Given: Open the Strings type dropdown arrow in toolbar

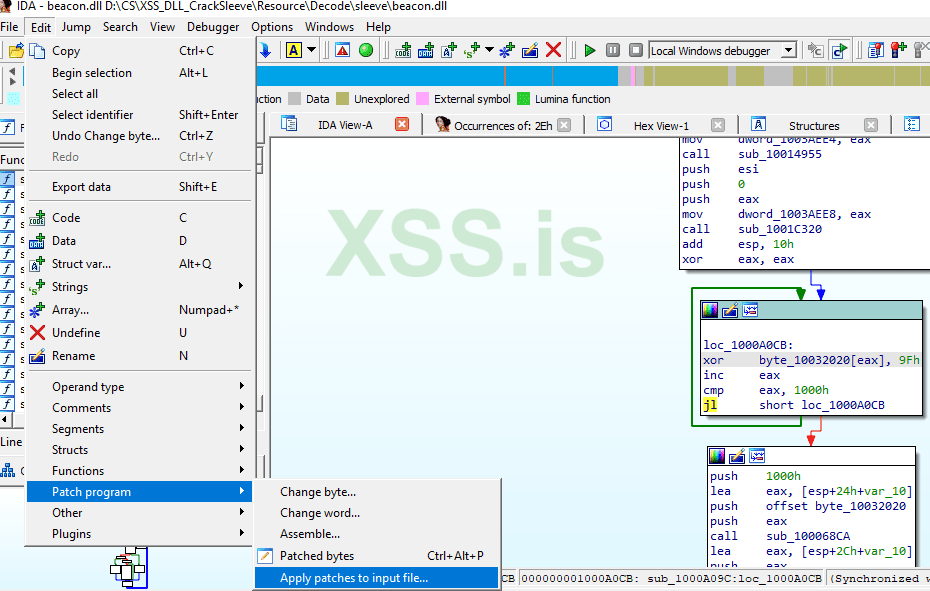Looking at the screenshot, I should 489,50.
